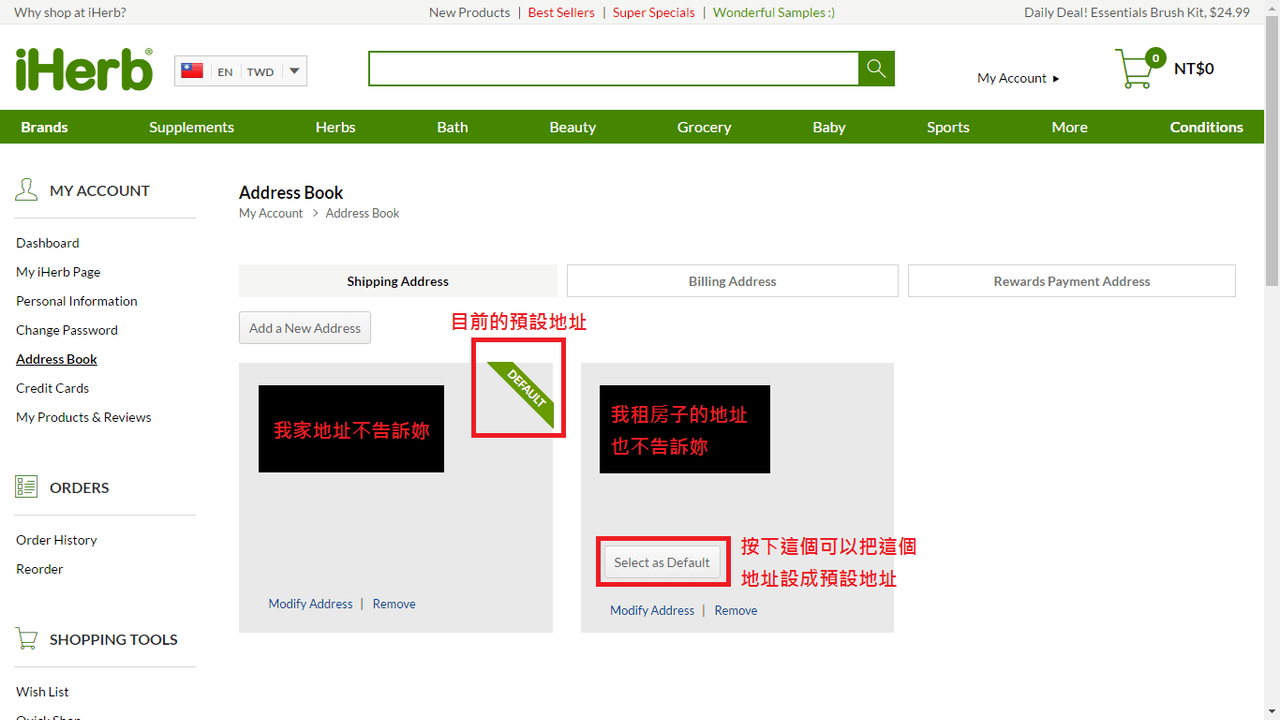Open the Baby menu
The height and width of the screenshot is (720, 1280).
pyautogui.click(x=829, y=127)
